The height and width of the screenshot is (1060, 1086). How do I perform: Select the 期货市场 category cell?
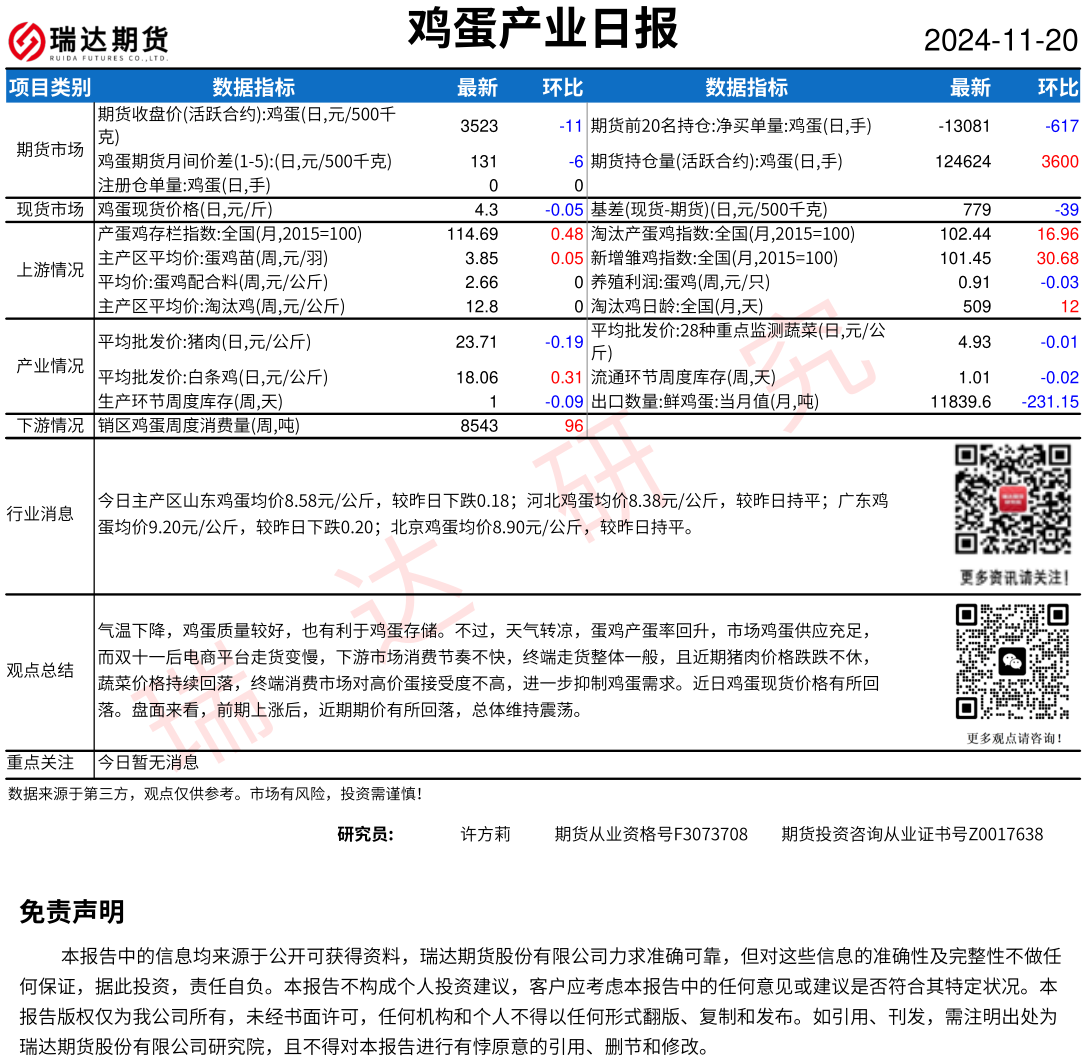(50, 150)
